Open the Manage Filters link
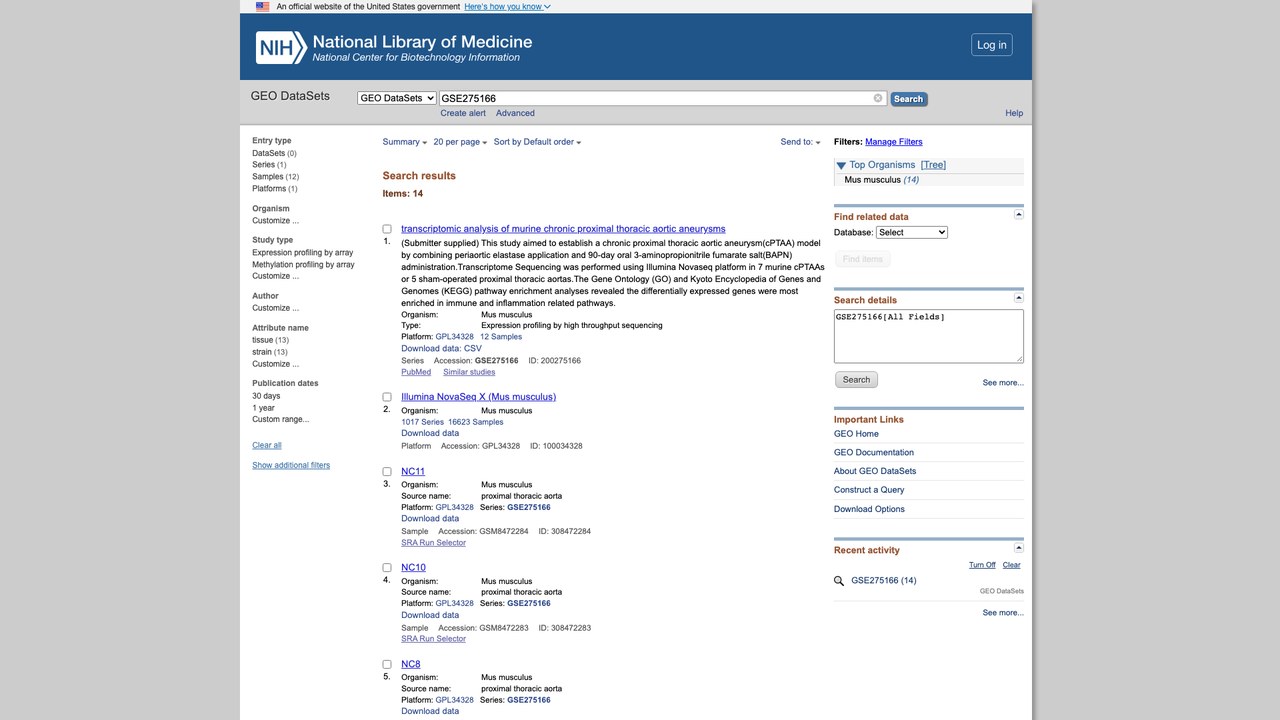 [x=894, y=142]
